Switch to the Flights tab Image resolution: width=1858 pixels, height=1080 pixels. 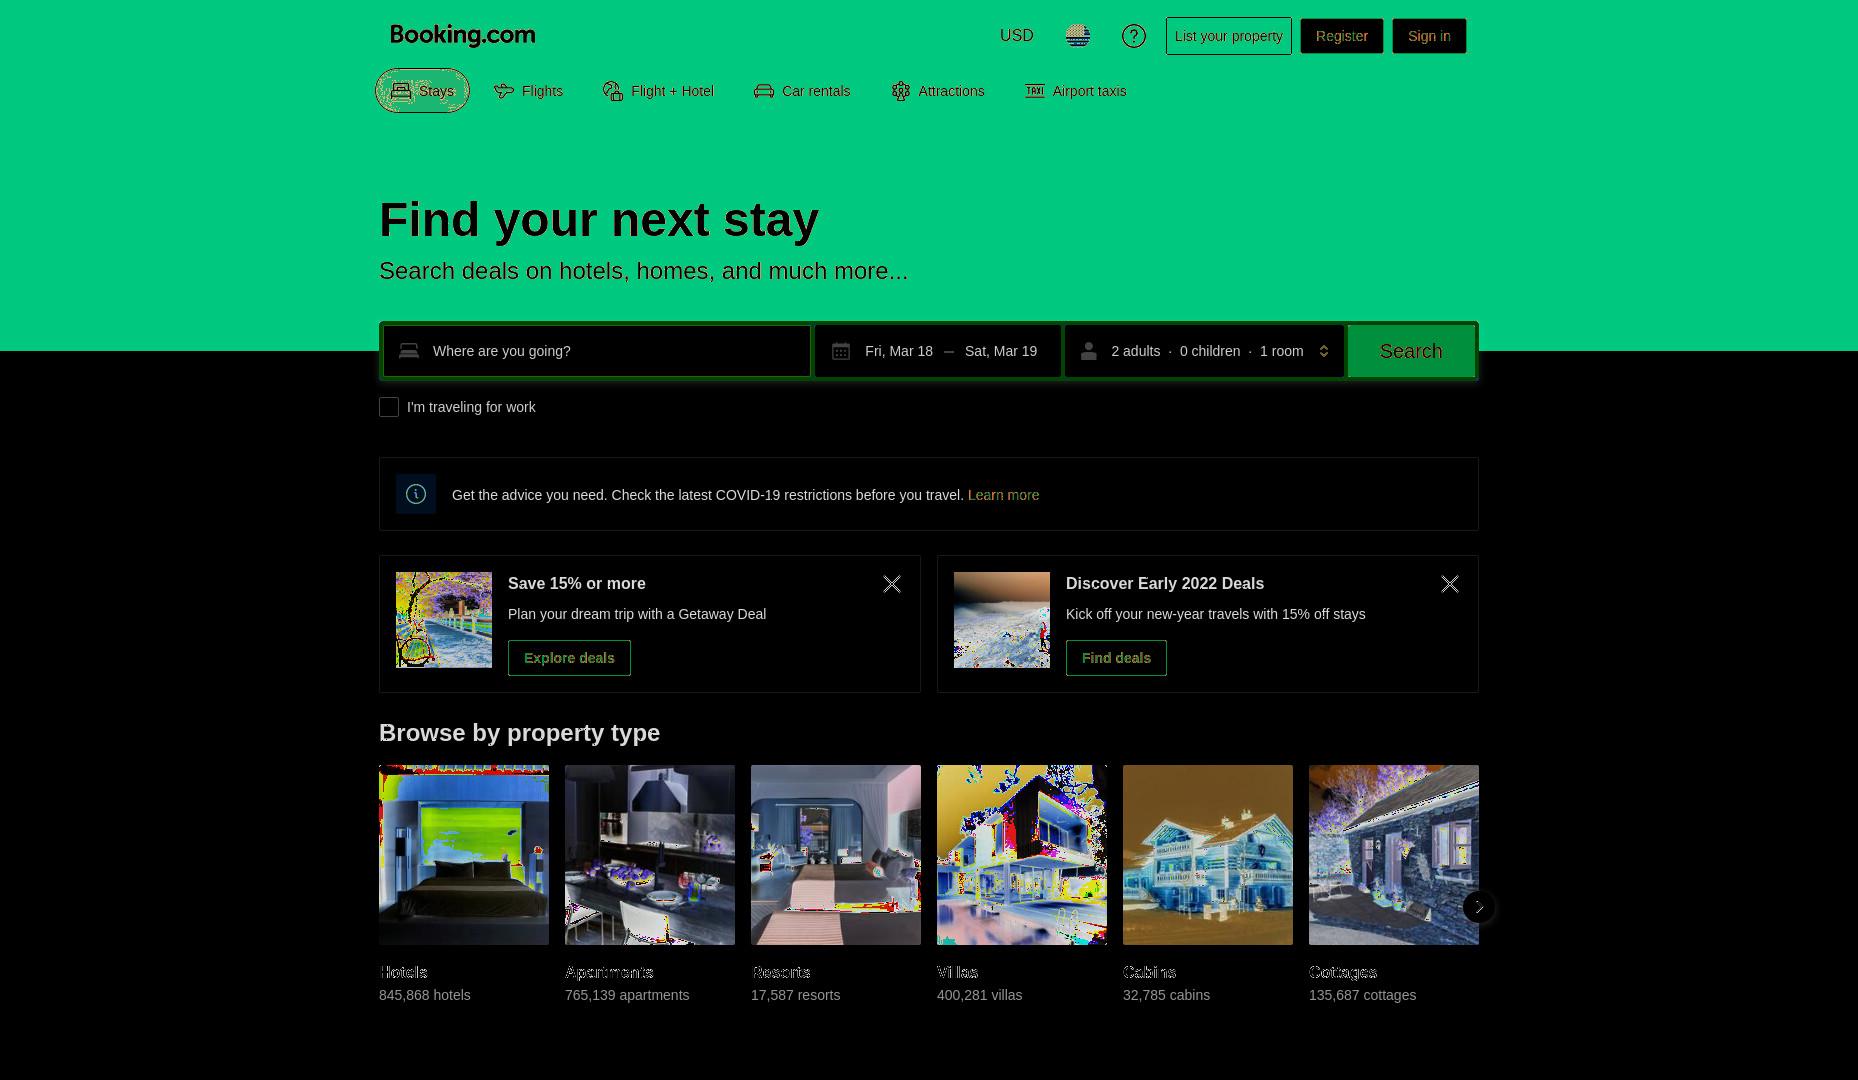click(528, 91)
